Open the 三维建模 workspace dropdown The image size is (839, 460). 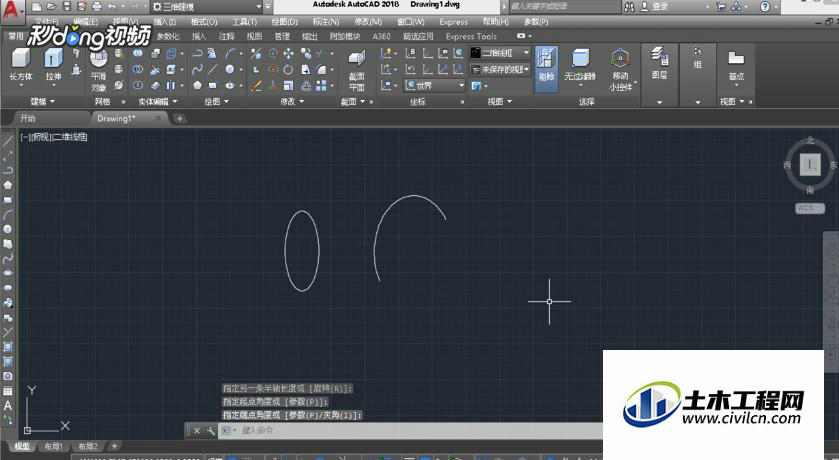207,7
